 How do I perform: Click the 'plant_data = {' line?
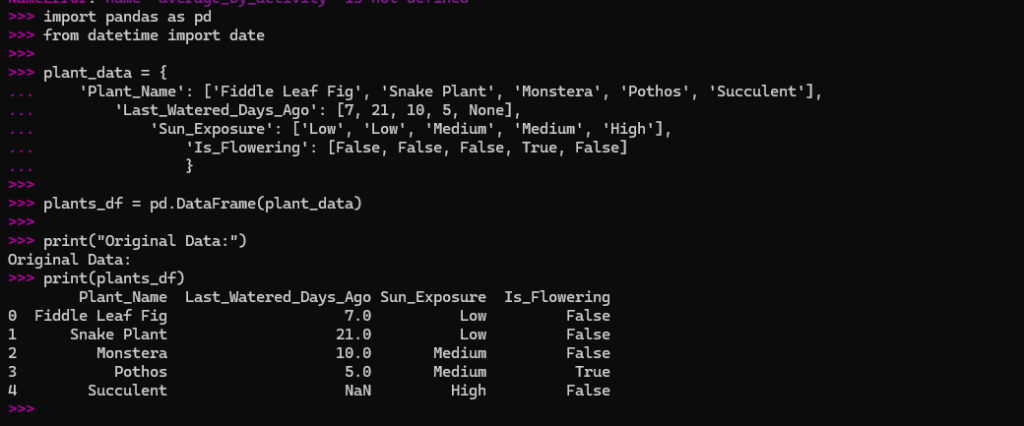(x=105, y=73)
